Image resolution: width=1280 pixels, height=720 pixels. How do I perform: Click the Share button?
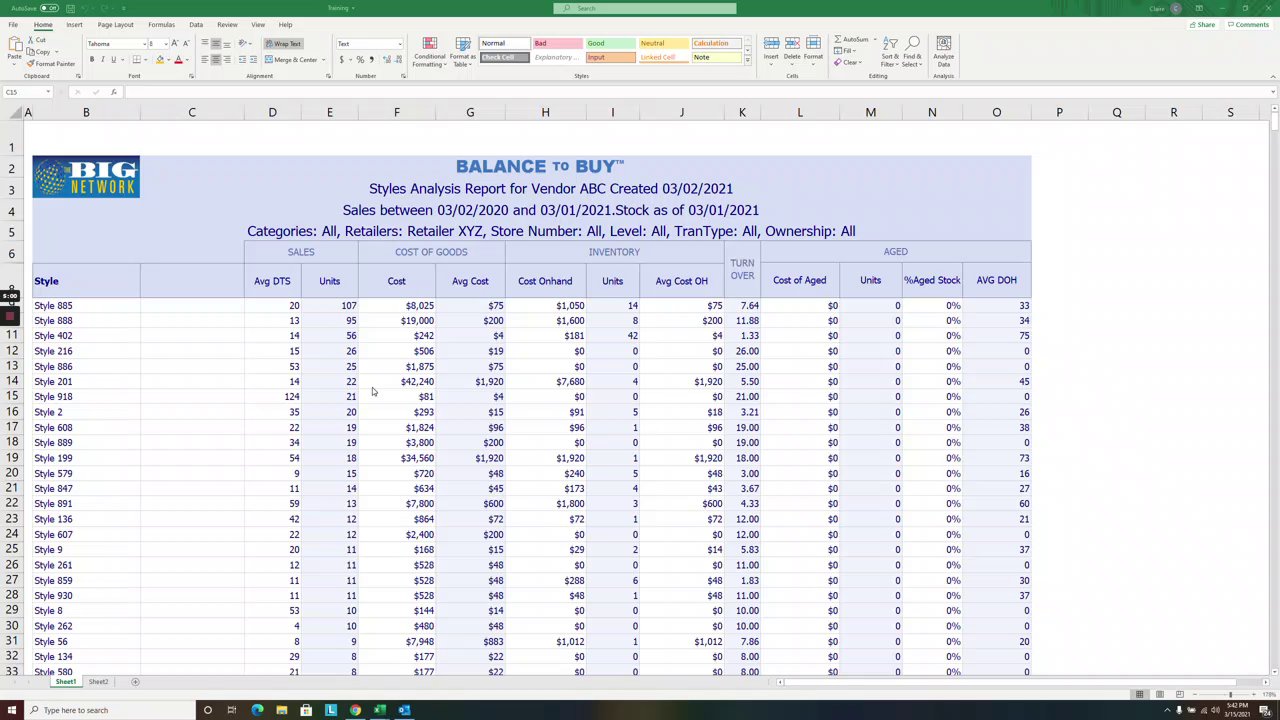pos(1203,25)
